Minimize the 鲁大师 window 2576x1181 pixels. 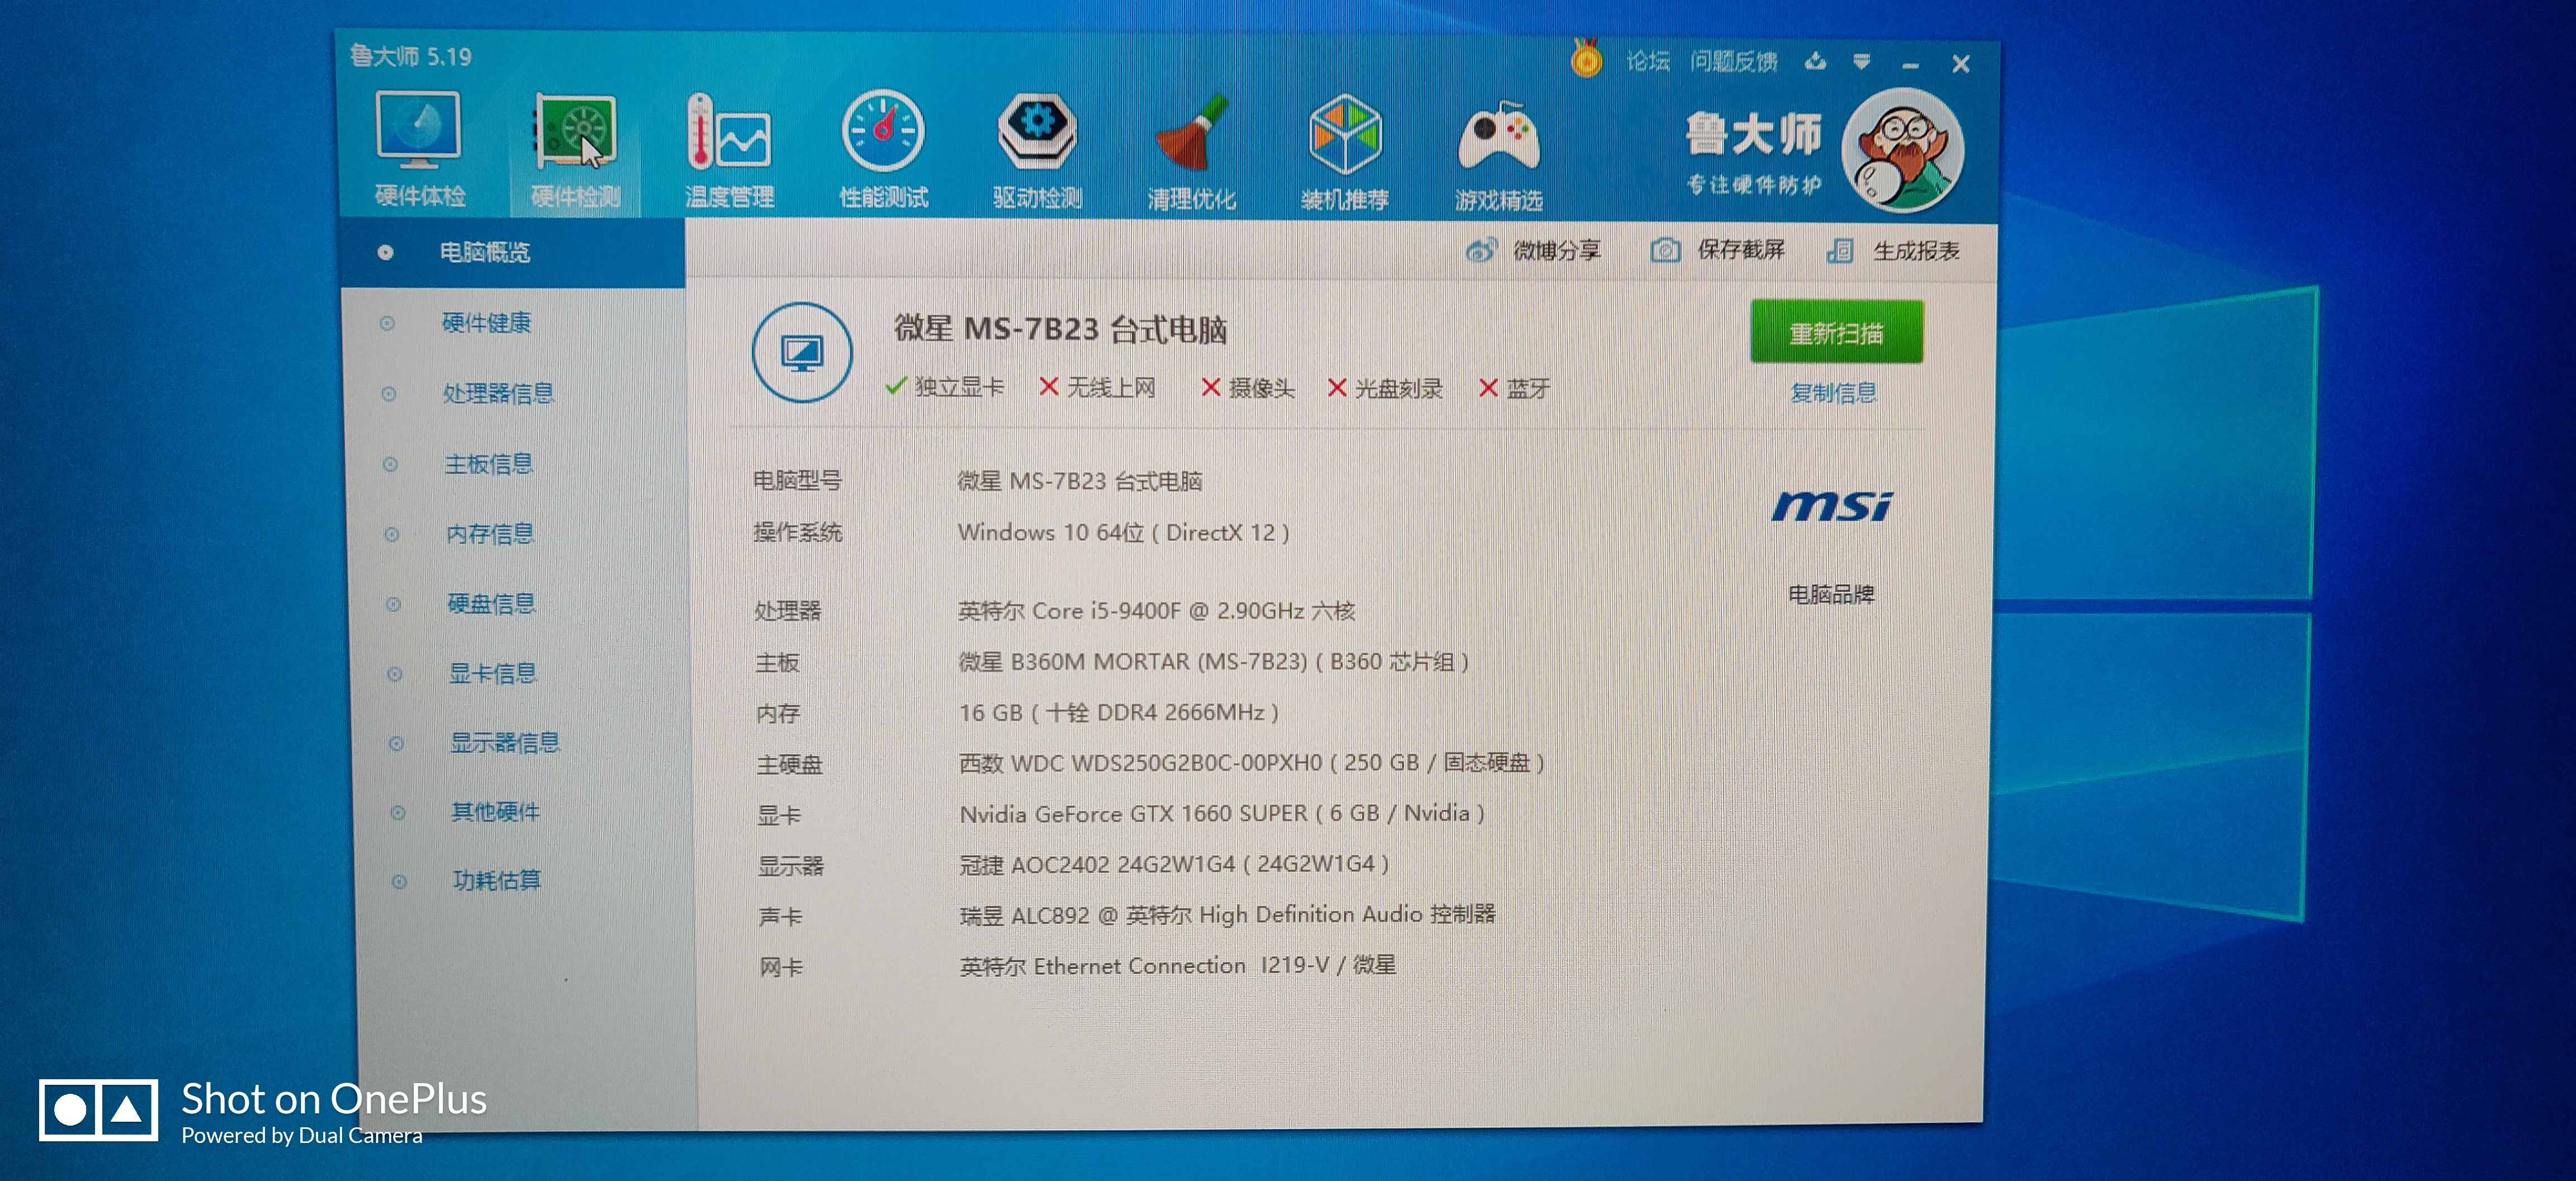tap(1910, 65)
